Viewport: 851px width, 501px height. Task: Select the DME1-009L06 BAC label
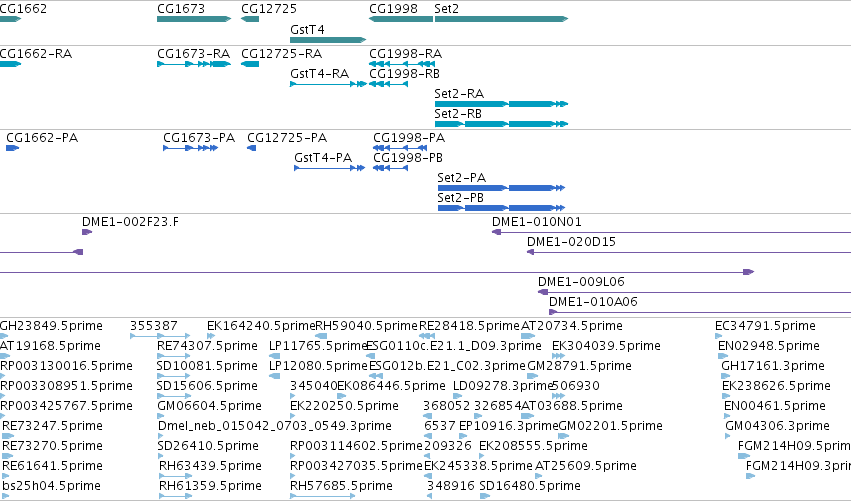coord(581,282)
